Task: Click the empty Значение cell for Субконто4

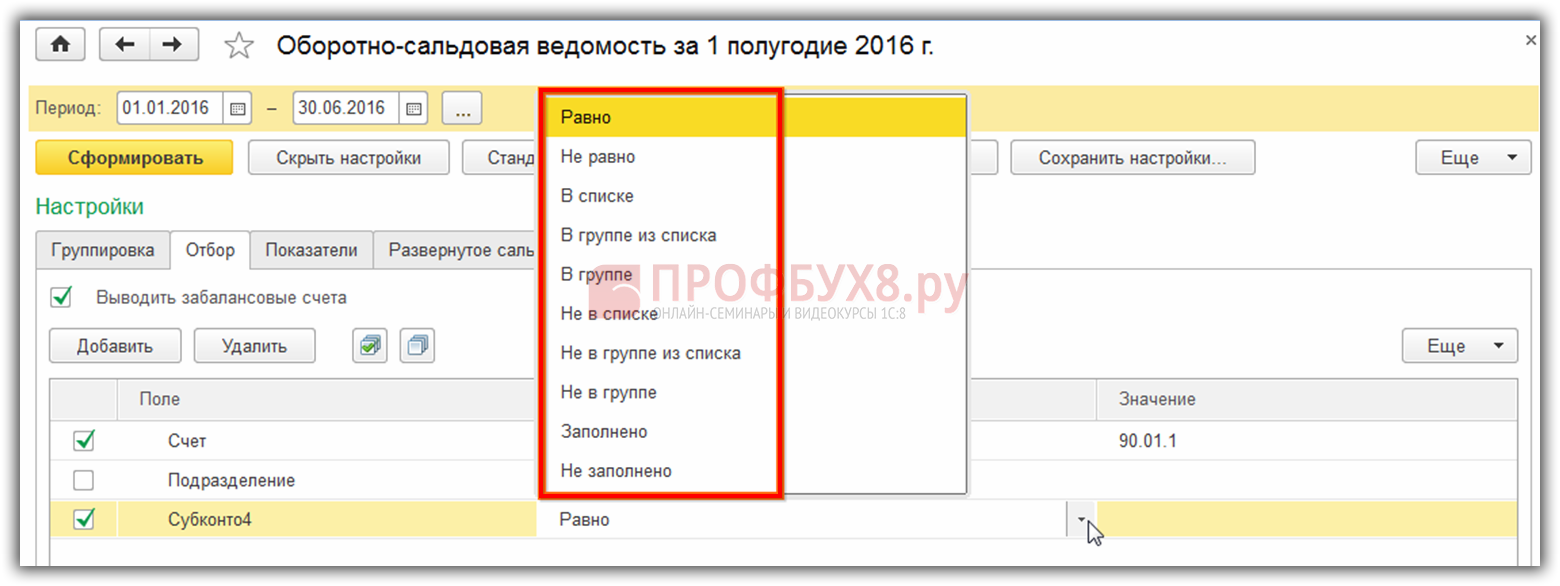Action: tap(1306, 520)
